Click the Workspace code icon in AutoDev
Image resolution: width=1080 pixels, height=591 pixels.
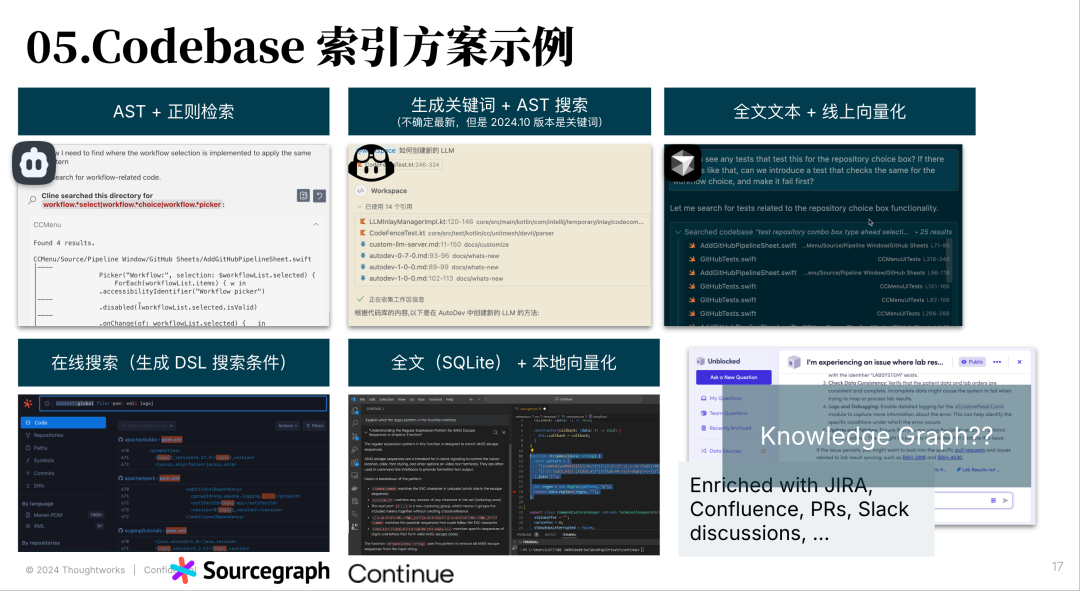pos(360,191)
